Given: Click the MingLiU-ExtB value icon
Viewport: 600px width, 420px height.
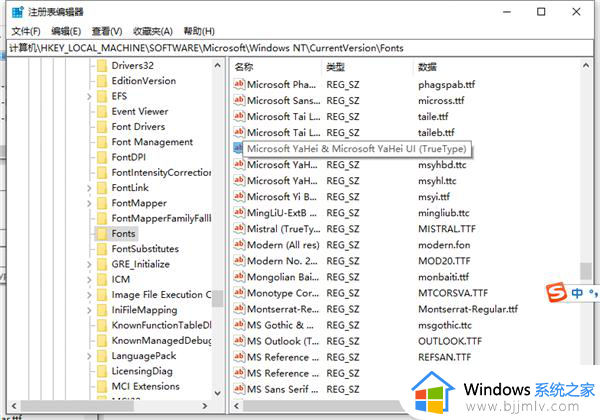Looking at the screenshot, I should tap(239, 213).
